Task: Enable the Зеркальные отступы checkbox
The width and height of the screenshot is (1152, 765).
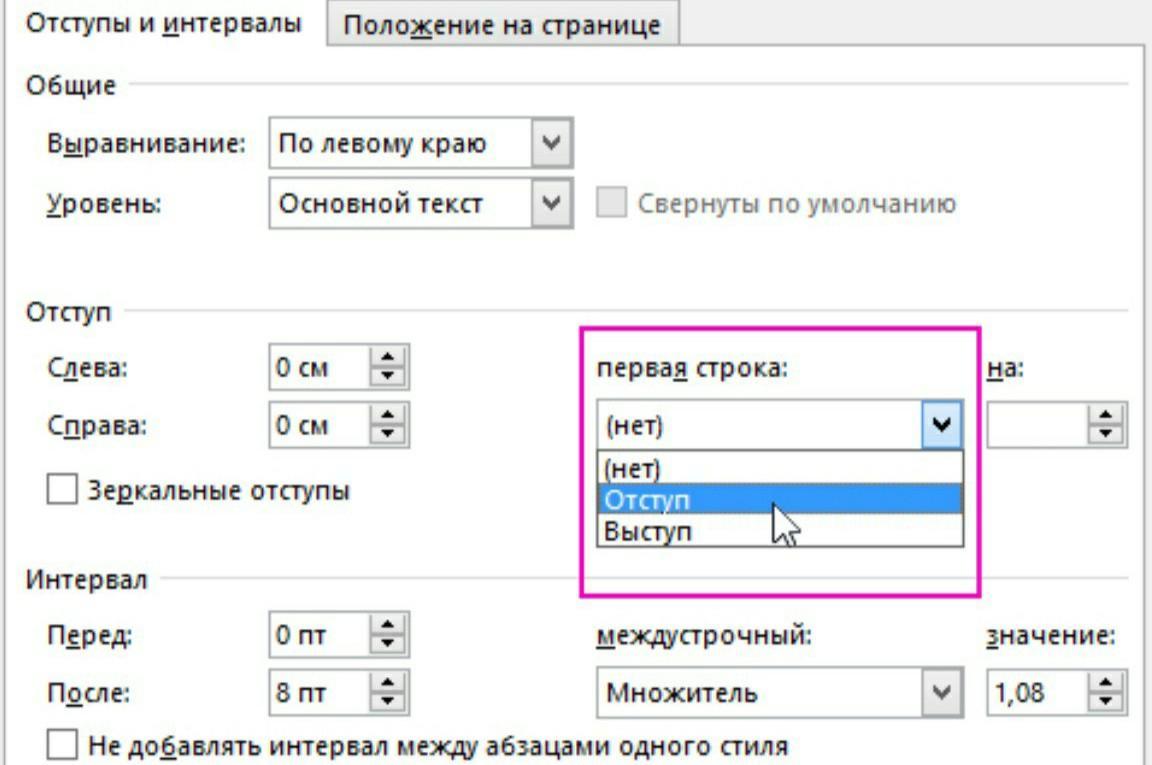Action: (x=62, y=489)
